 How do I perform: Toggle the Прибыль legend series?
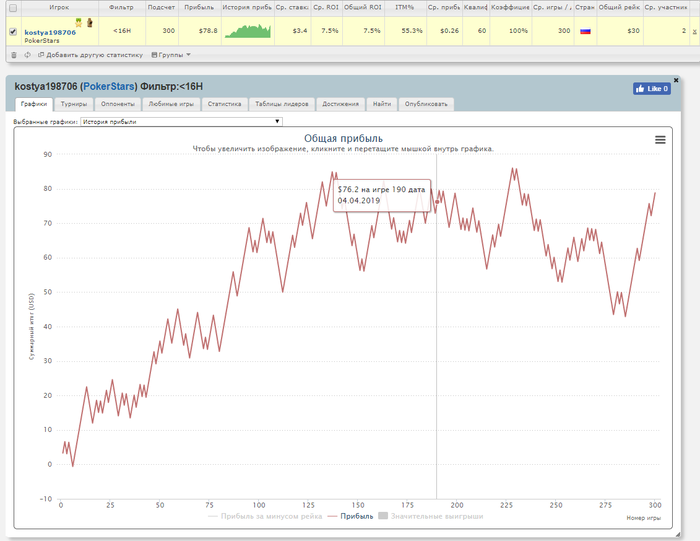click(350, 516)
